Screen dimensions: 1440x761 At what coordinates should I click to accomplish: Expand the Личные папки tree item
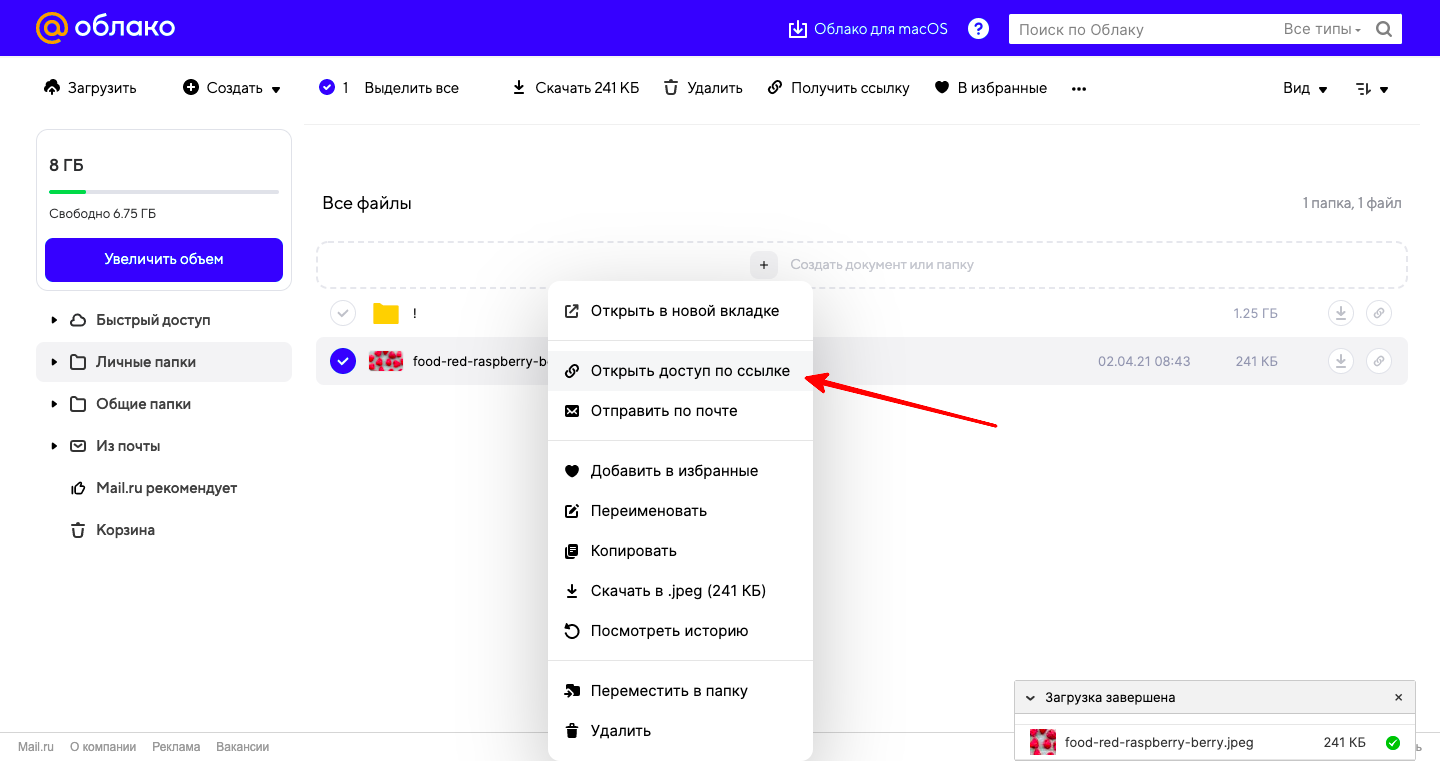54,362
